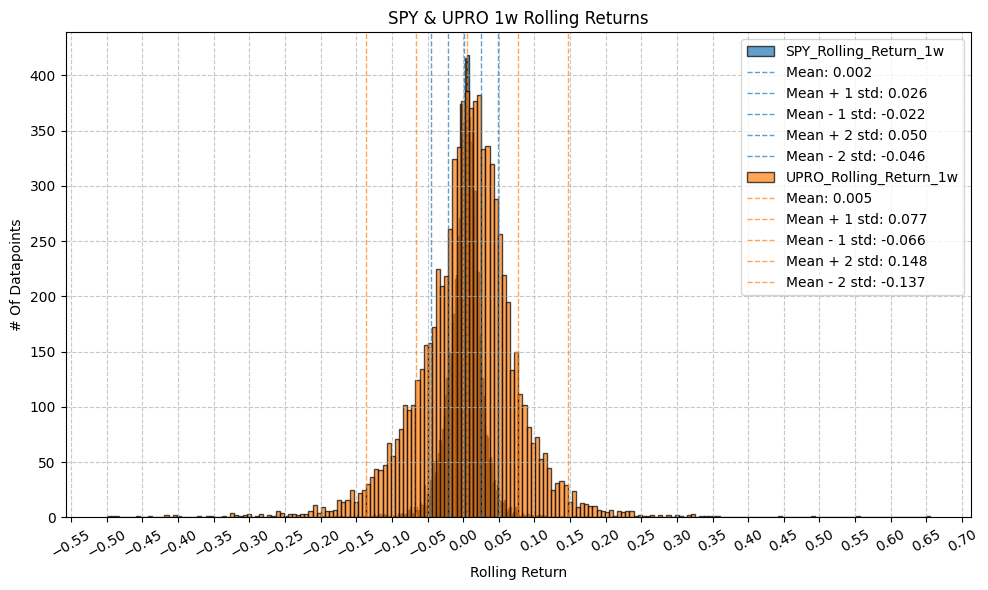Choose the 'Mean - 1 std: -0.066' legend entry
988x590 pixels.
pos(856,240)
